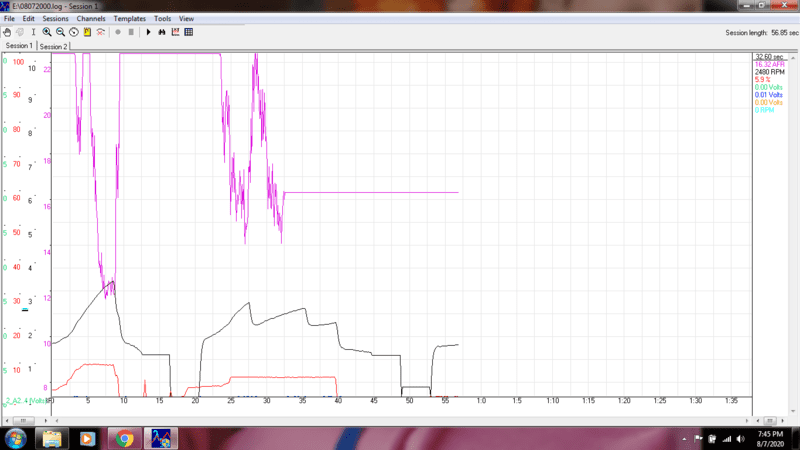Viewport: 800px width, 450px height.
Task: Switch to the Session 2 tab
Action: click(x=53, y=46)
